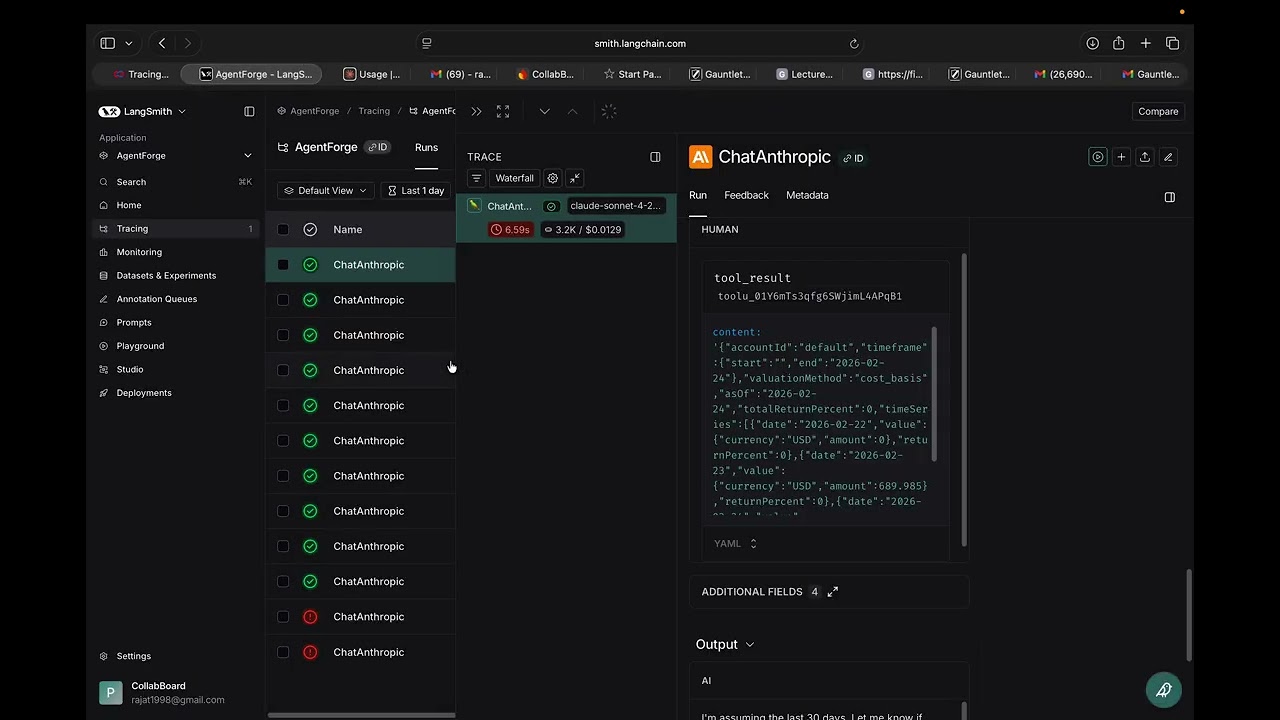Check the first failed ChatAnthropic run
This screenshot has height=720, width=1280.
coord(283,617)
